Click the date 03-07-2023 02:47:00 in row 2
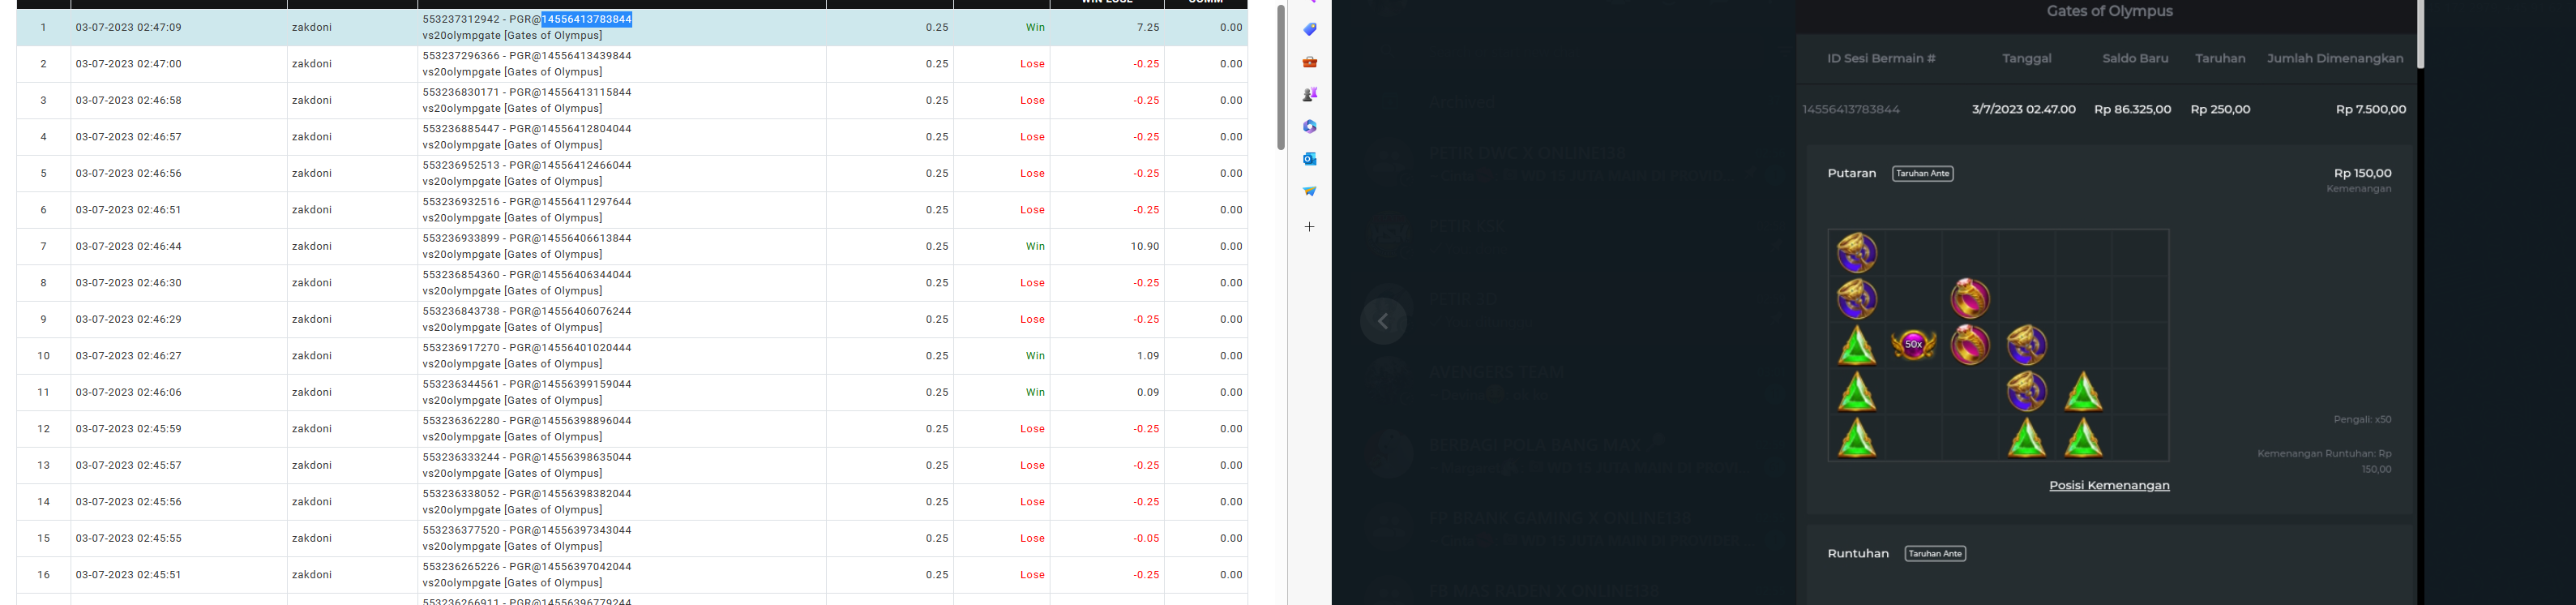Viewport: 2576px width, 605px height. pyautogui.click(x=128, y=64)
